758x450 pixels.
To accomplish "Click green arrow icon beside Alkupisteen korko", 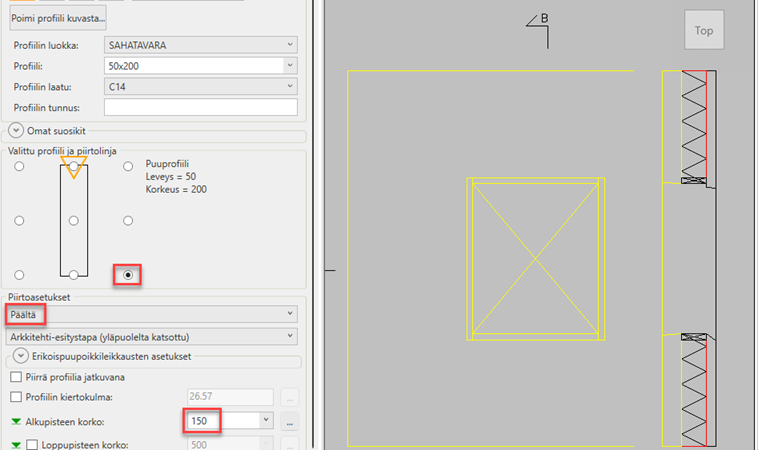I will [16, 421].
